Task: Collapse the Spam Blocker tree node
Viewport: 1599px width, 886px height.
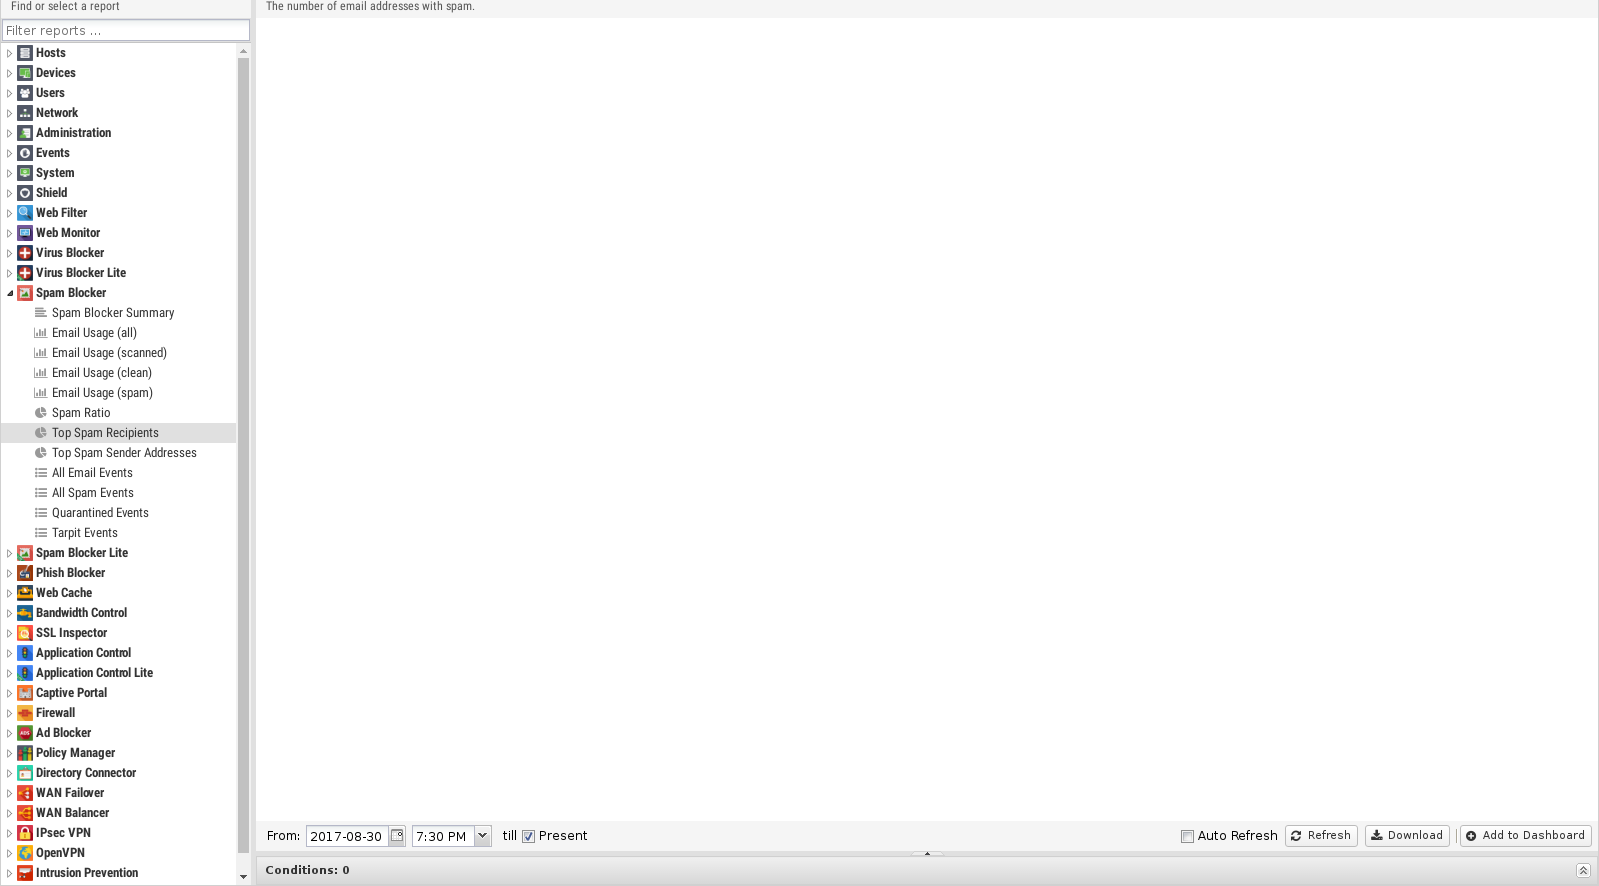Action: point(10,293)
